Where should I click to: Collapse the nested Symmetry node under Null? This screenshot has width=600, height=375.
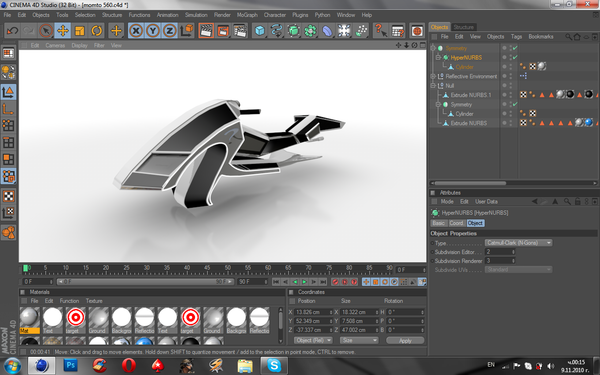[438, 104]
